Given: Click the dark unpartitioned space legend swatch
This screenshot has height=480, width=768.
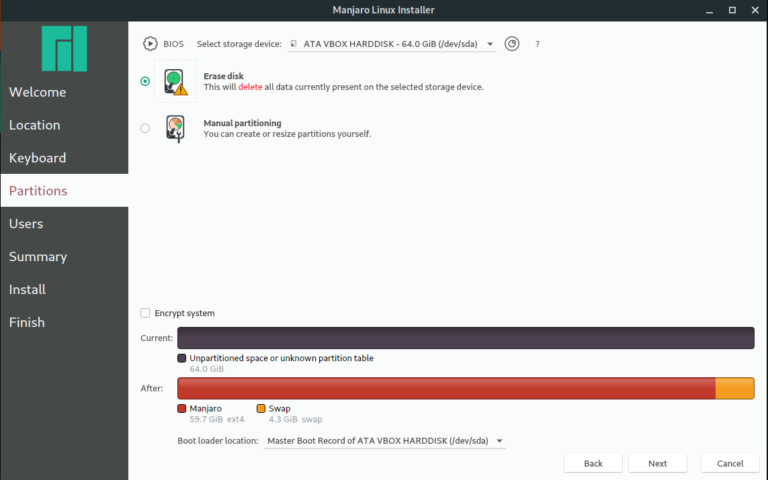Looking at the screenshot, I should click(182, 358).
